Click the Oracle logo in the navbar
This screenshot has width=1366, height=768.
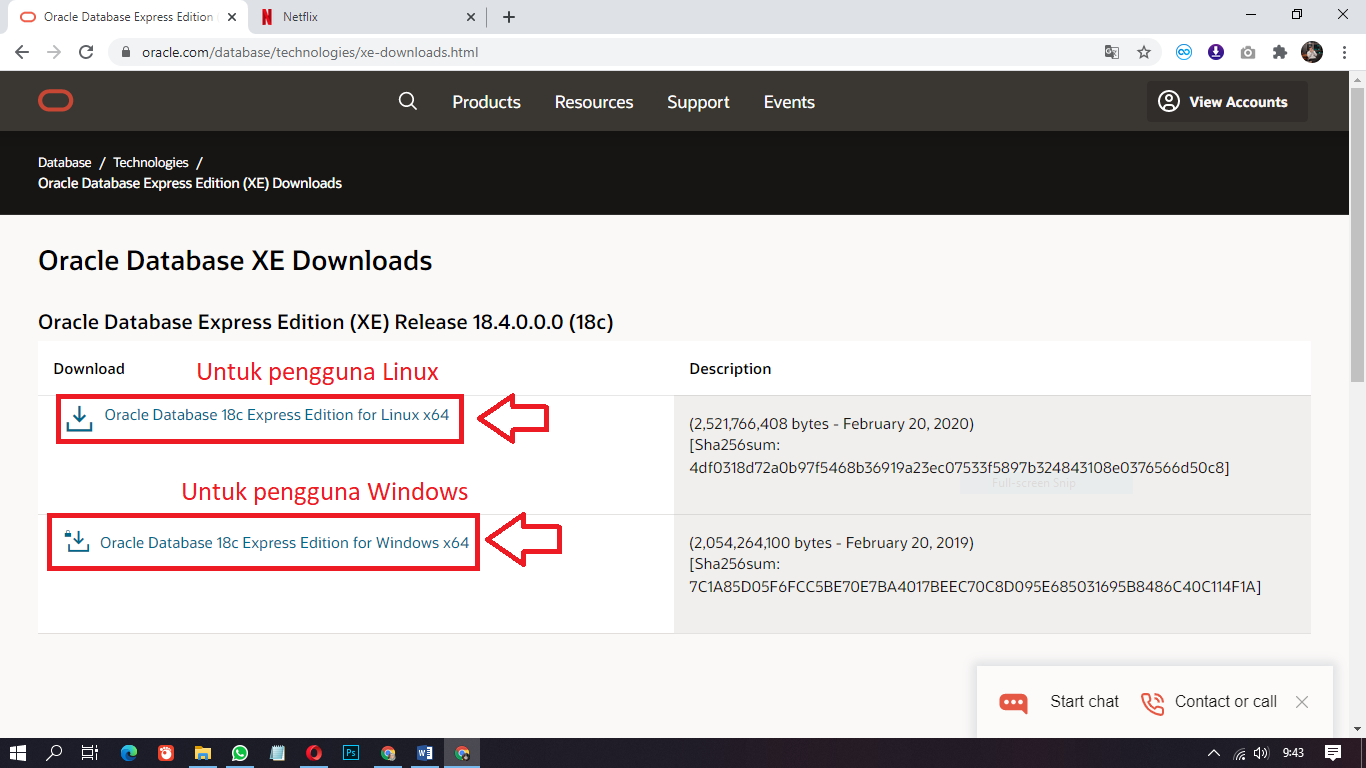(55, 100)
